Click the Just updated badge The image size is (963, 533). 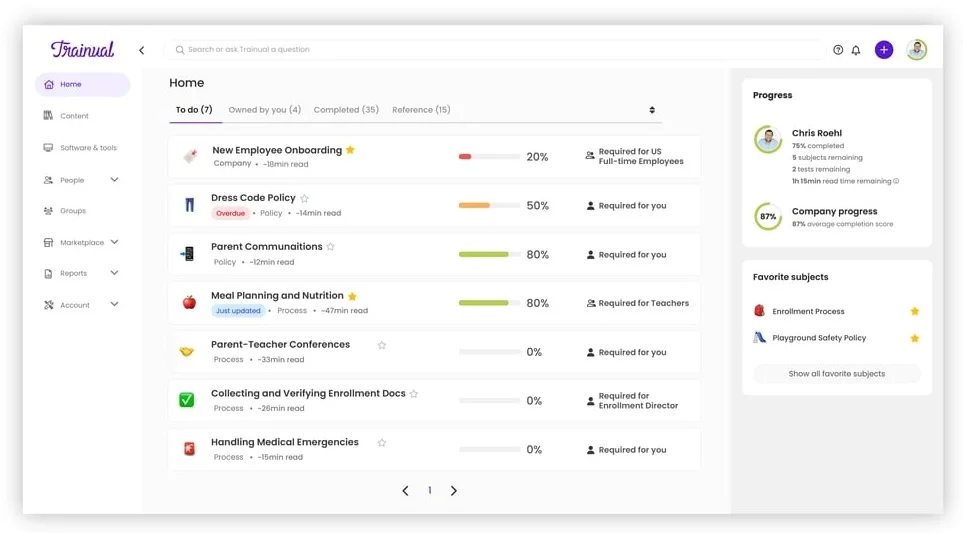[x=238, y=311]
